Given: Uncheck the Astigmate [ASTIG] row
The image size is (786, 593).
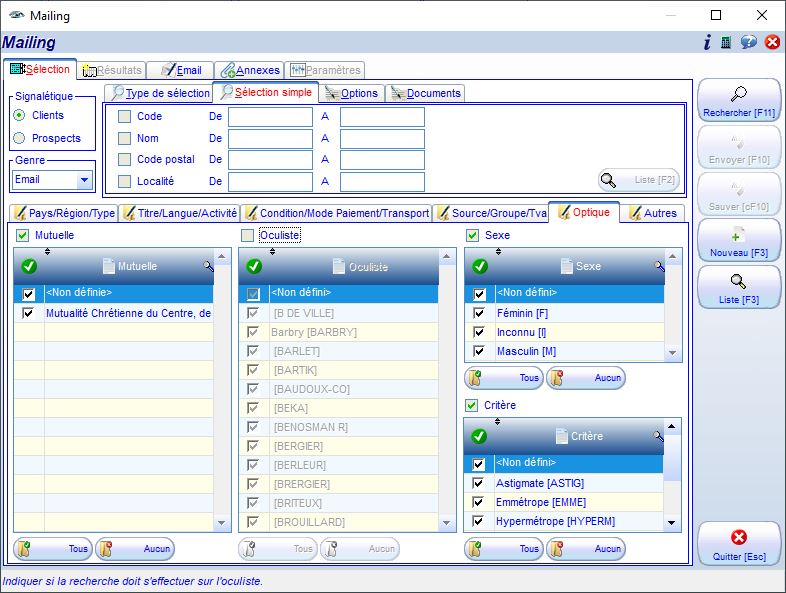Looking at the screenshot, I should tap(478, 483).
